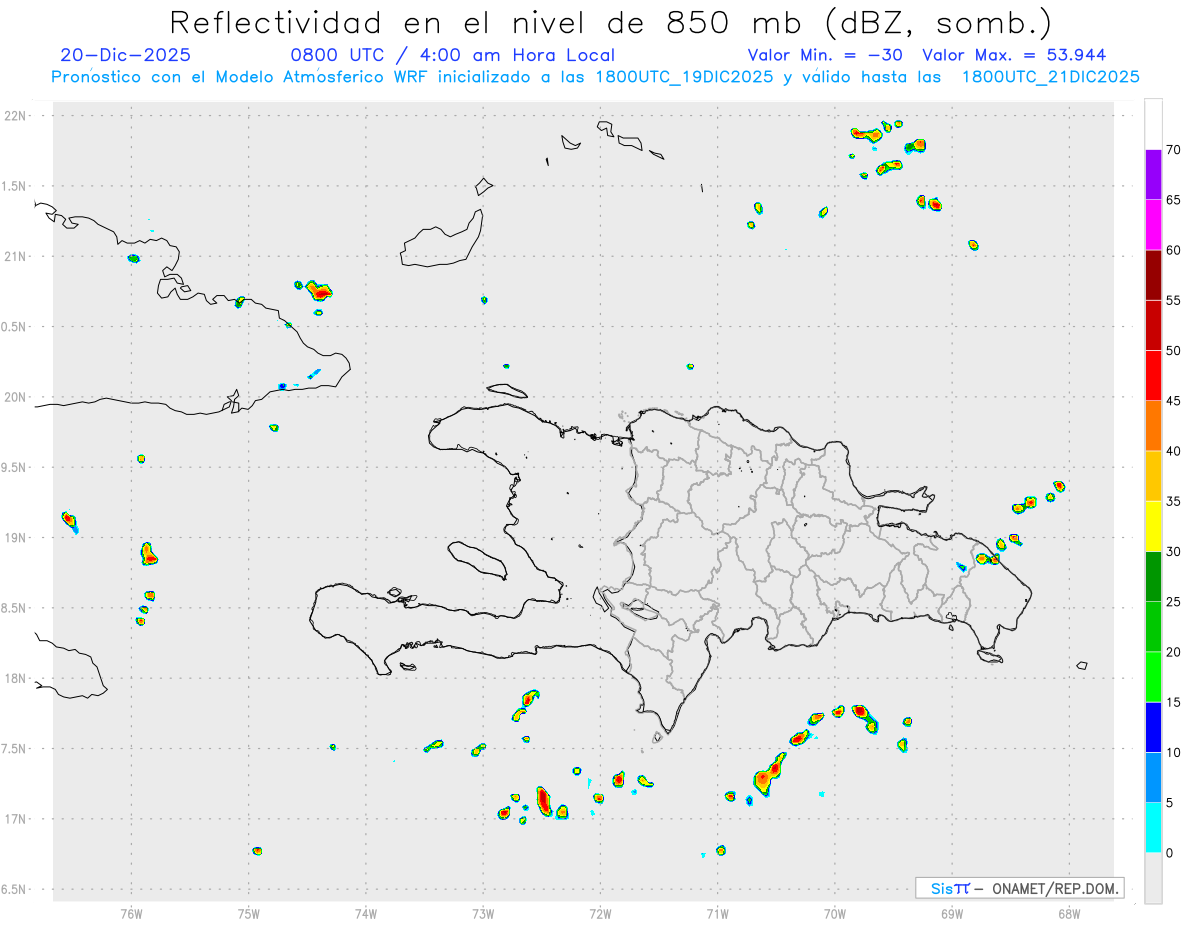Click the "72W" longitude label
Image resolution: width=1200 pixels, height=927 pixels.
pyautogui.click(x=600, y=913)
